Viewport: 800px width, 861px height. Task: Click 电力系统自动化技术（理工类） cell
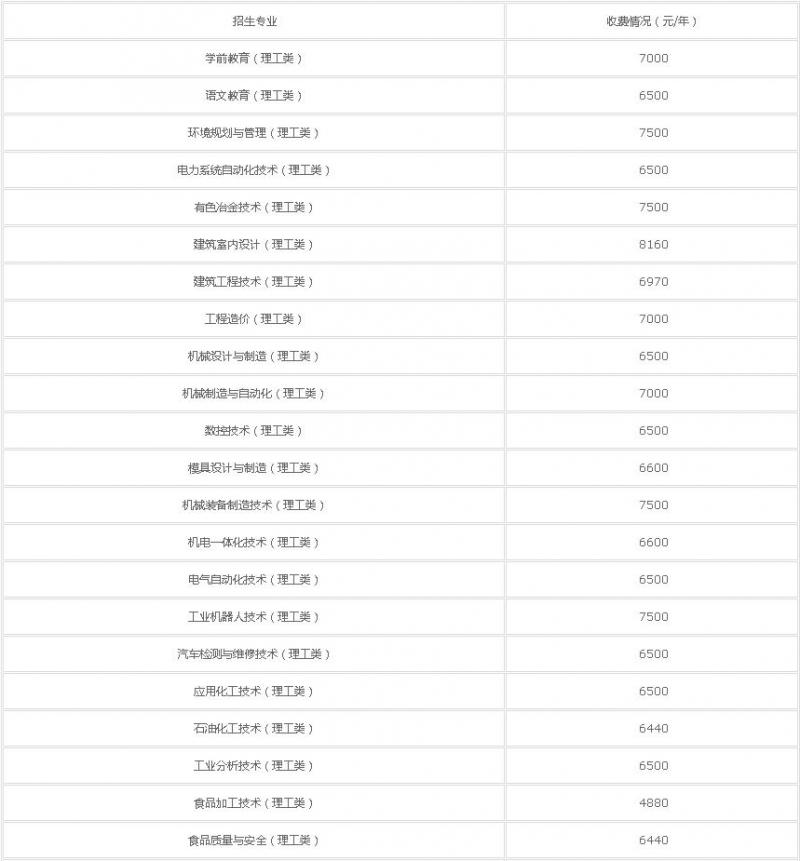(x=253, y=170)
